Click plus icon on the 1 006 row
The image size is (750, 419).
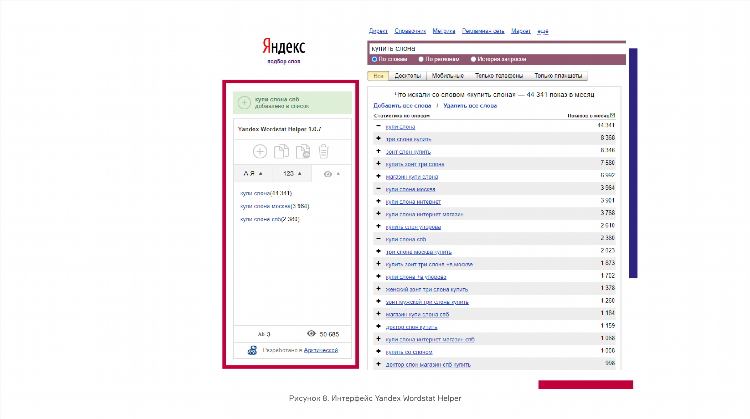[x=378, y=351]
